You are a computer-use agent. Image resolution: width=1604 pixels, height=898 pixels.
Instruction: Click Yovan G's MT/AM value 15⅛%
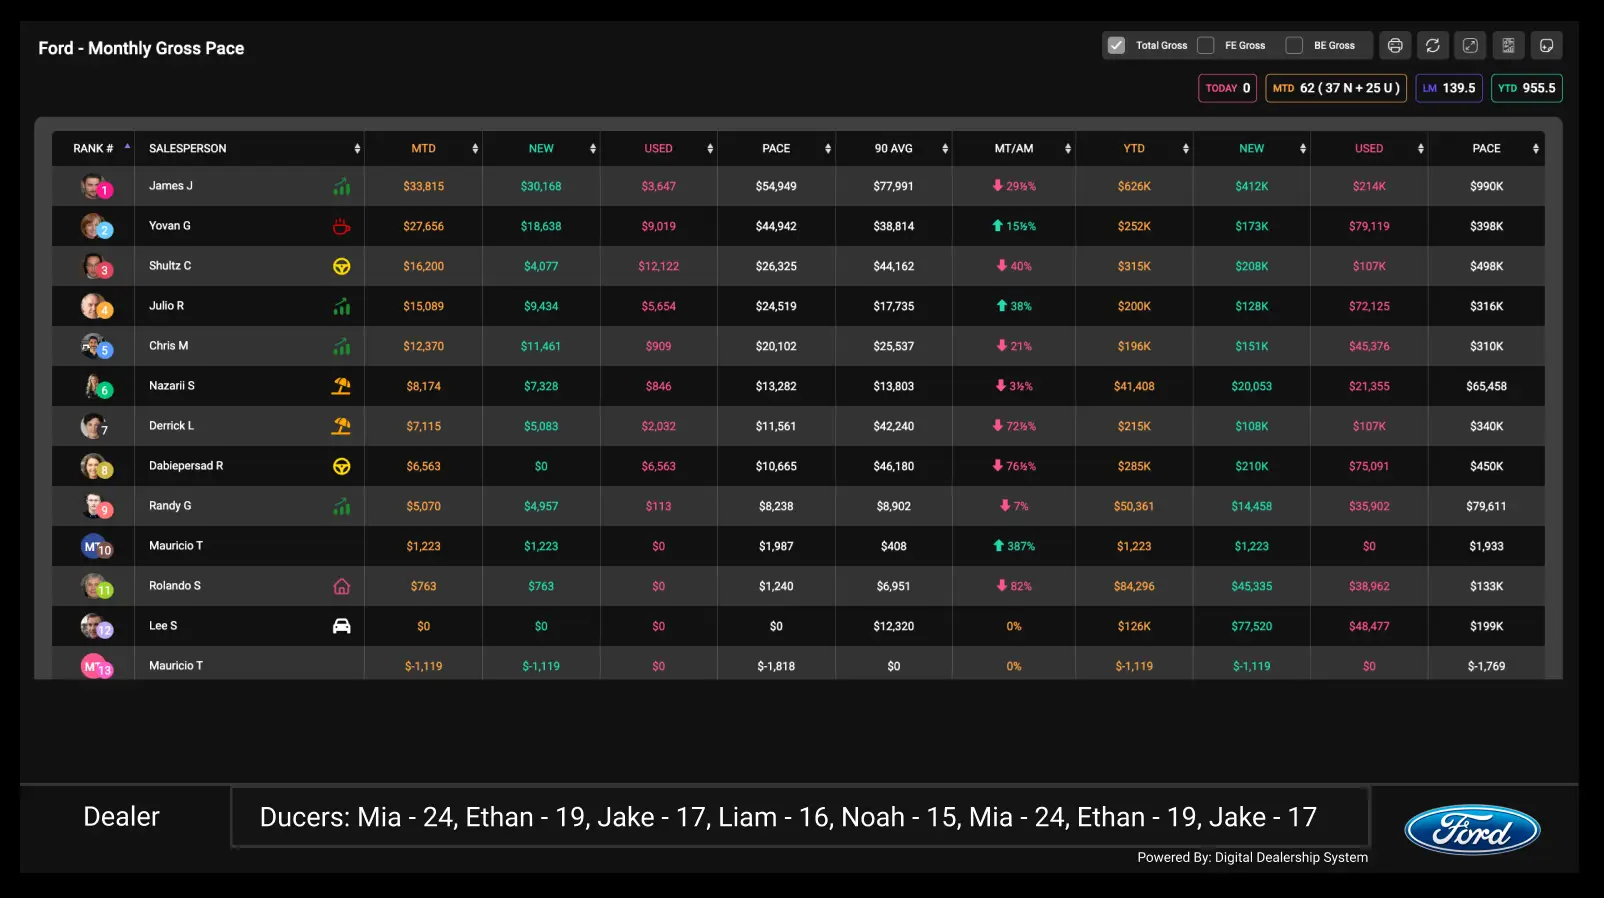click(1014, 226)
